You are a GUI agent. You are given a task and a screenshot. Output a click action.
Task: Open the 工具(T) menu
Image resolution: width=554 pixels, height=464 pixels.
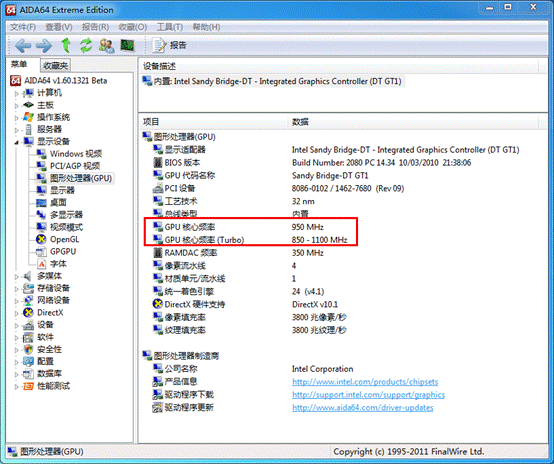pos(170,27)
